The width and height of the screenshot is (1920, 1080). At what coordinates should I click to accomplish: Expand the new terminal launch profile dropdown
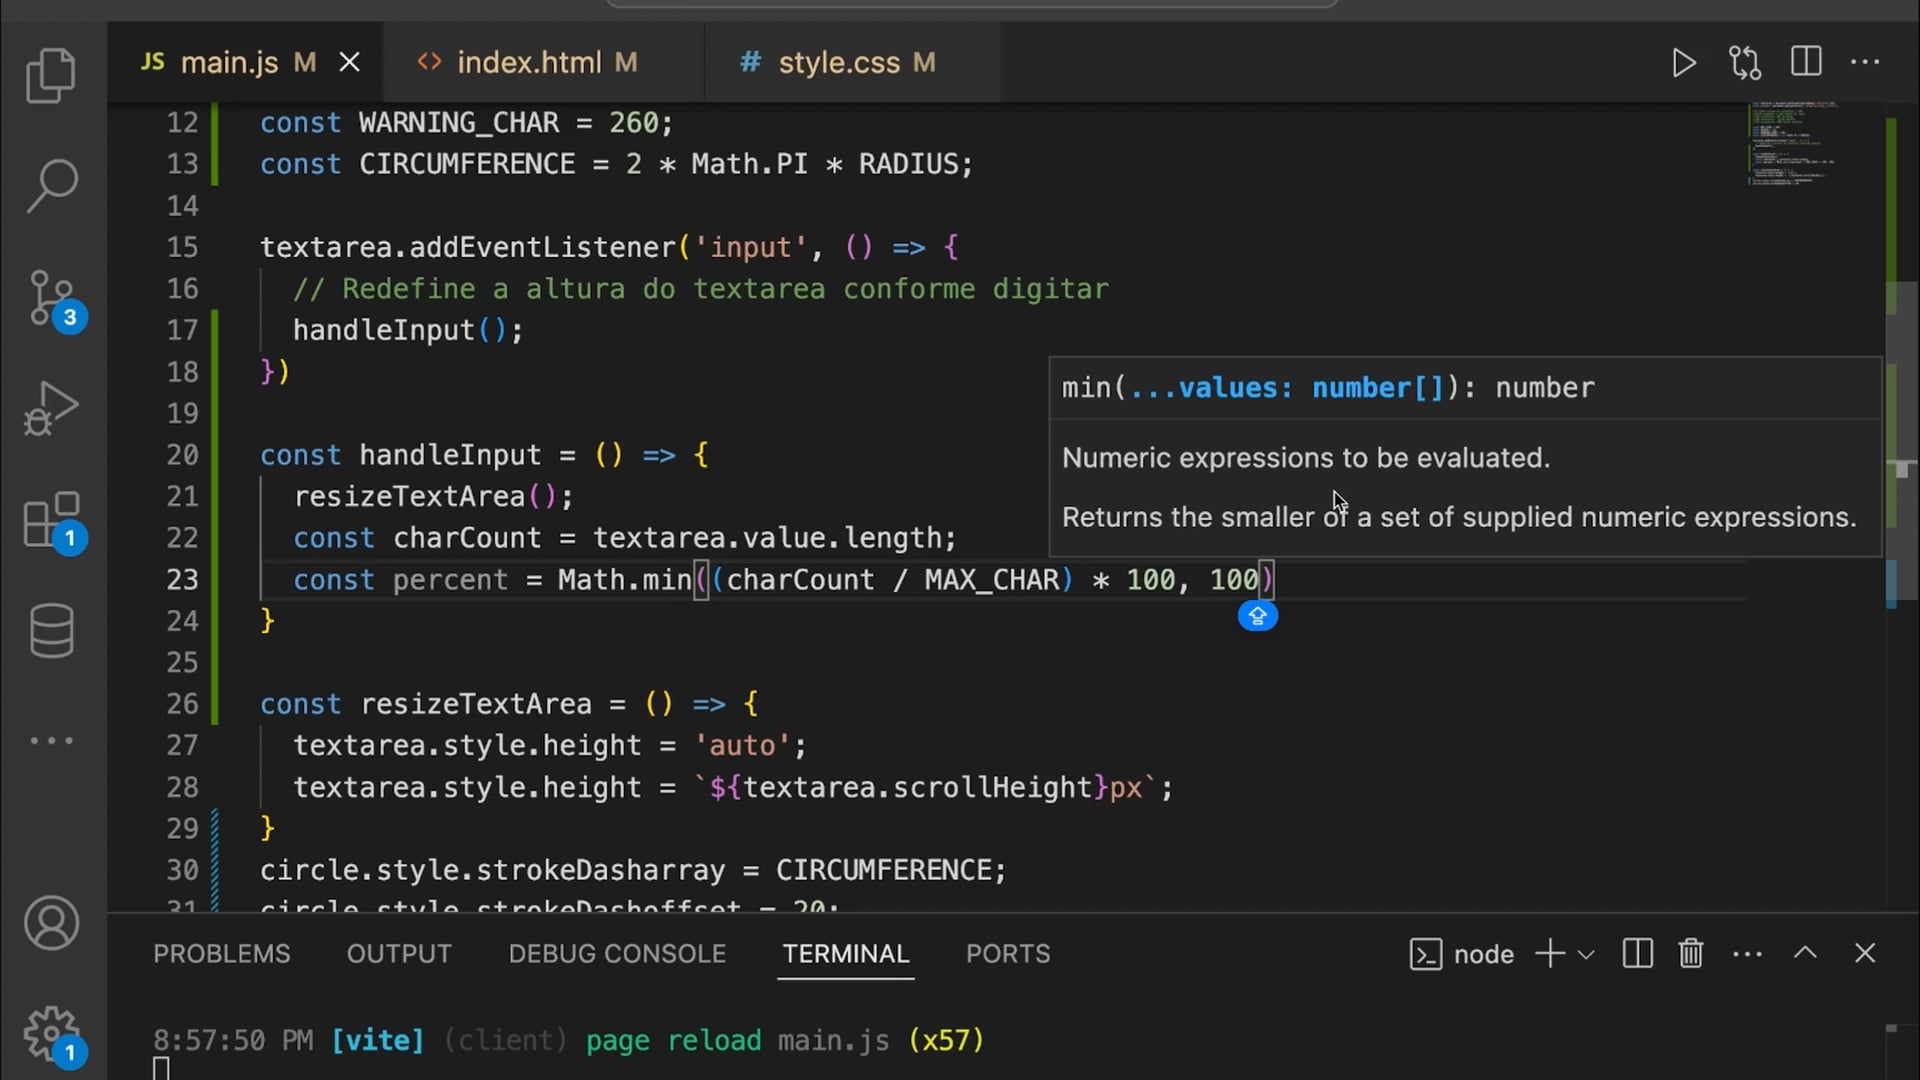(x=1586, y=955)
